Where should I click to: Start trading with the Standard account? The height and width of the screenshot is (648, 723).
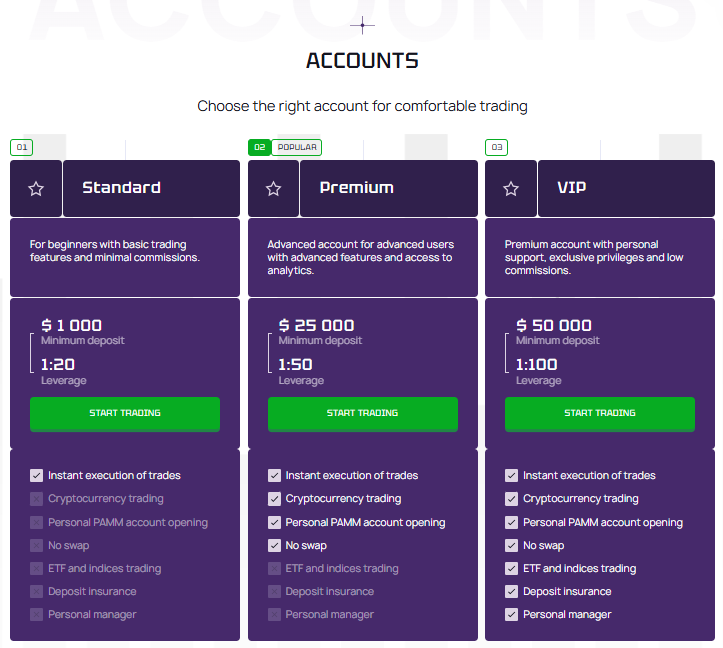(x=125, y=413)
